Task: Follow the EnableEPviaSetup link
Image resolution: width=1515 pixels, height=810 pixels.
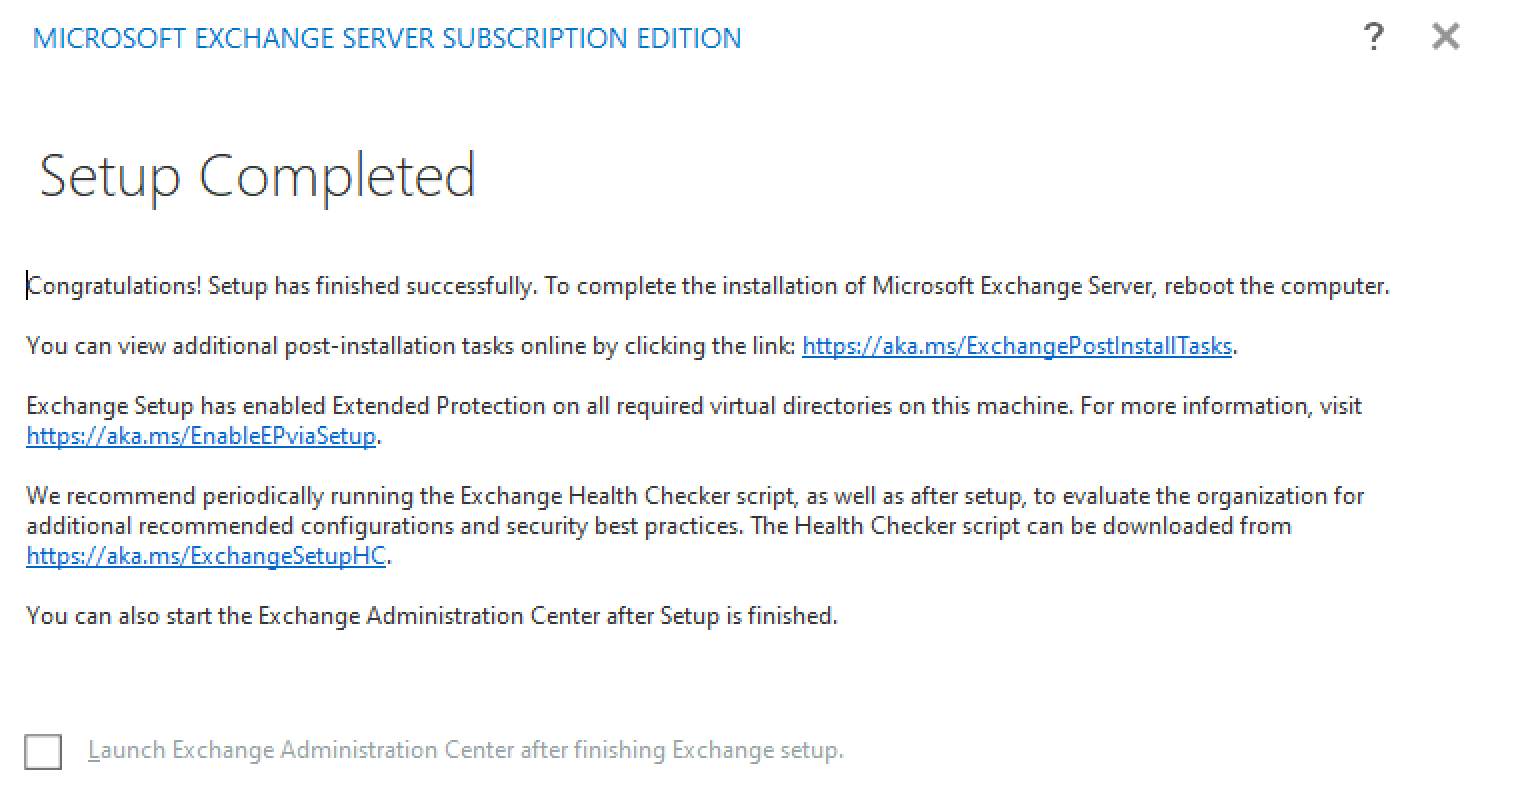Action: 201,436
